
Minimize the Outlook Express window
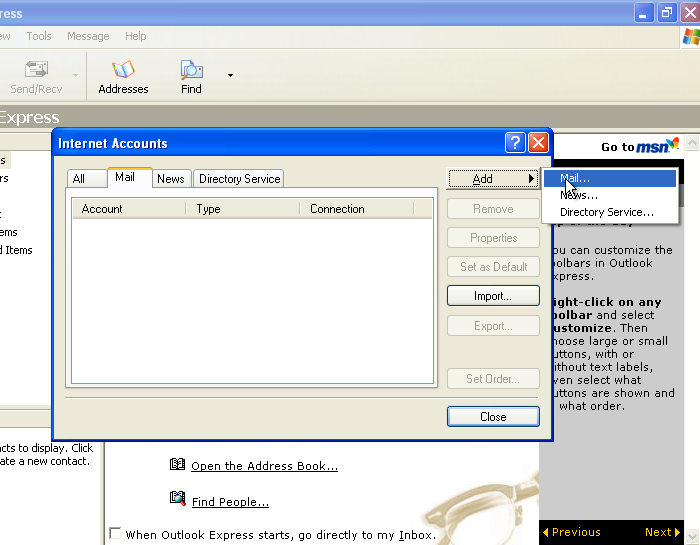click(x=644, y=13)
